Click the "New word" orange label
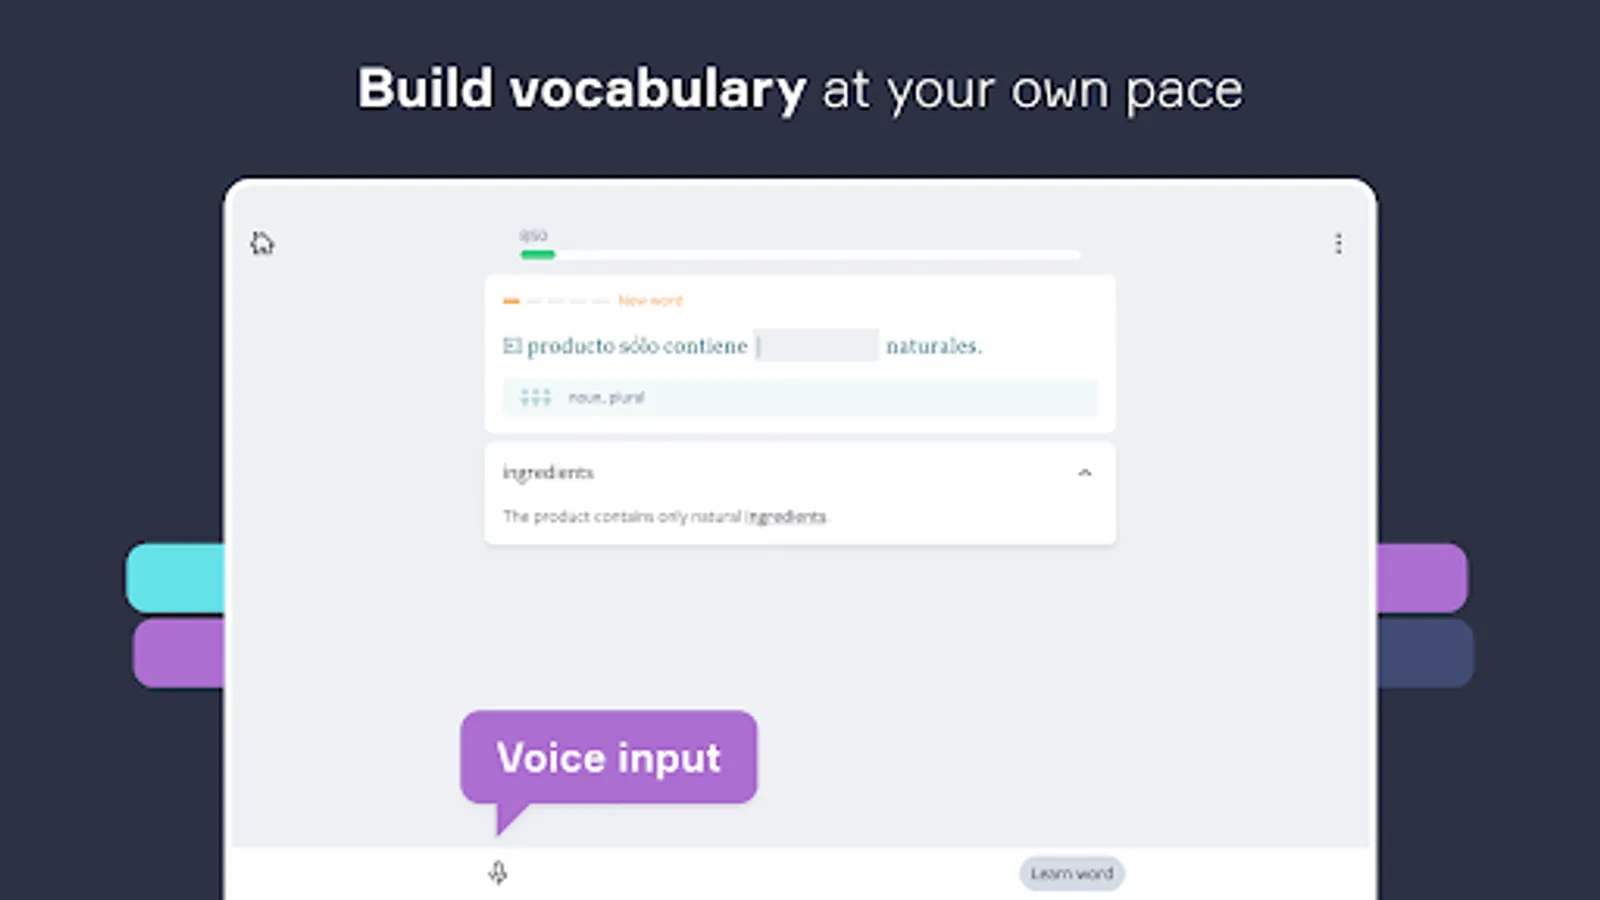Viewport: 1600px width, 900px height. click(650, 301)
